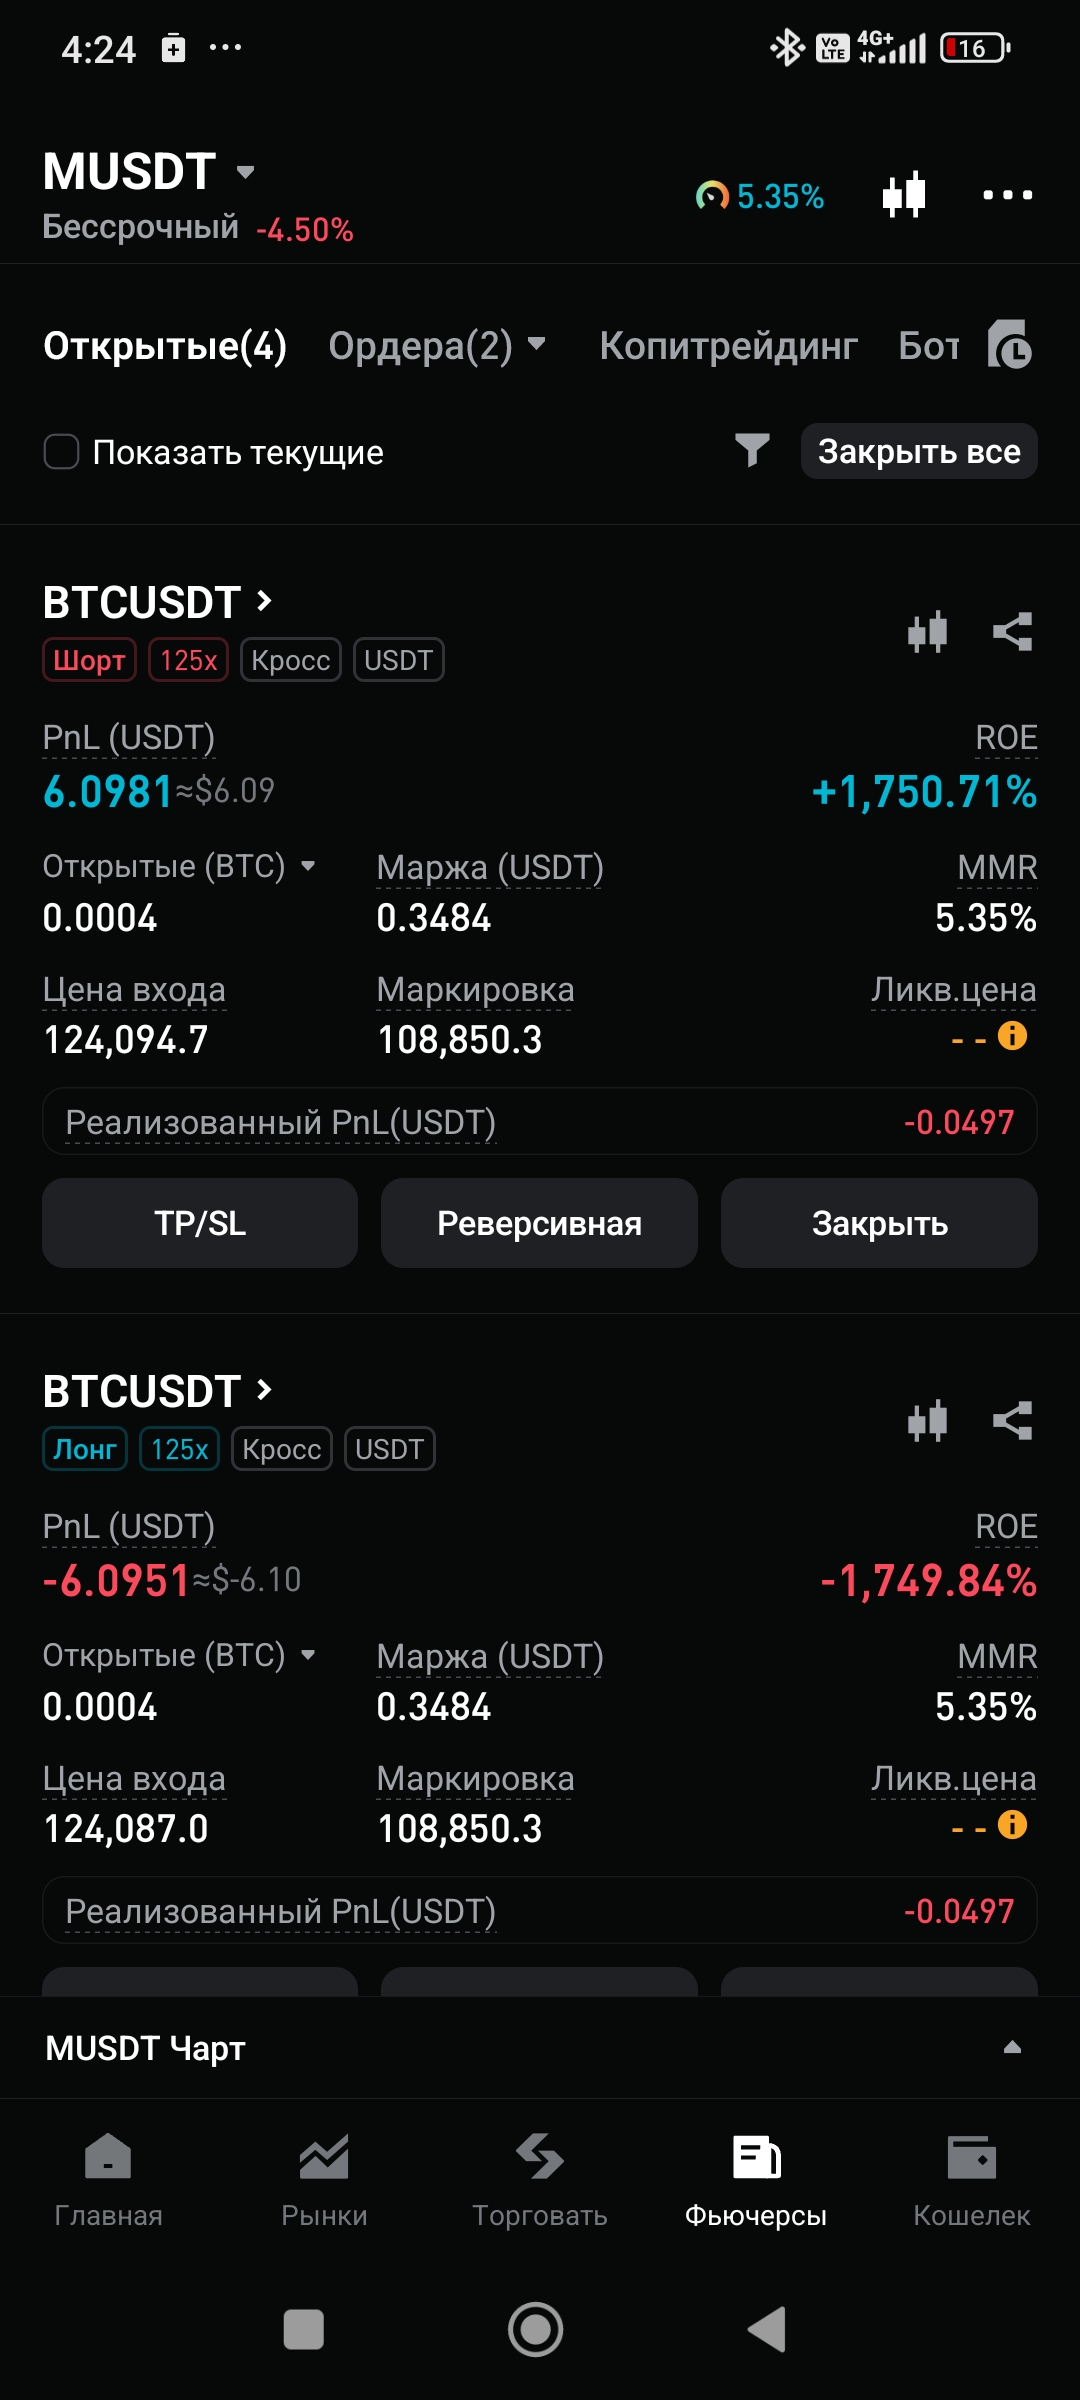This screenshot has height=2400, width=1080.
Task: Tap liquidation price info icon on Short position
Action: [x=1012, y=1036]
